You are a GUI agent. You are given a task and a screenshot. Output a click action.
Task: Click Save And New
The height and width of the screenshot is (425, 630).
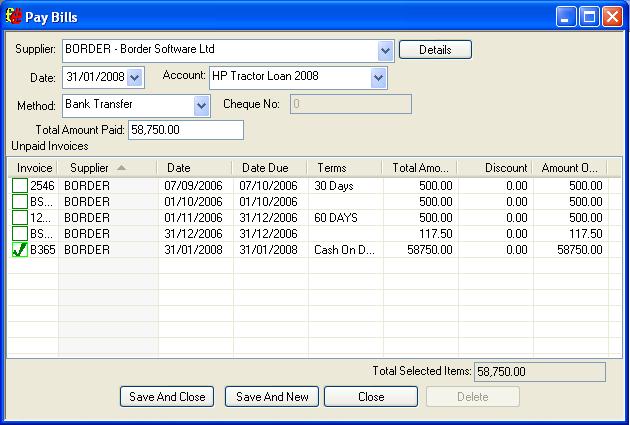272,396
